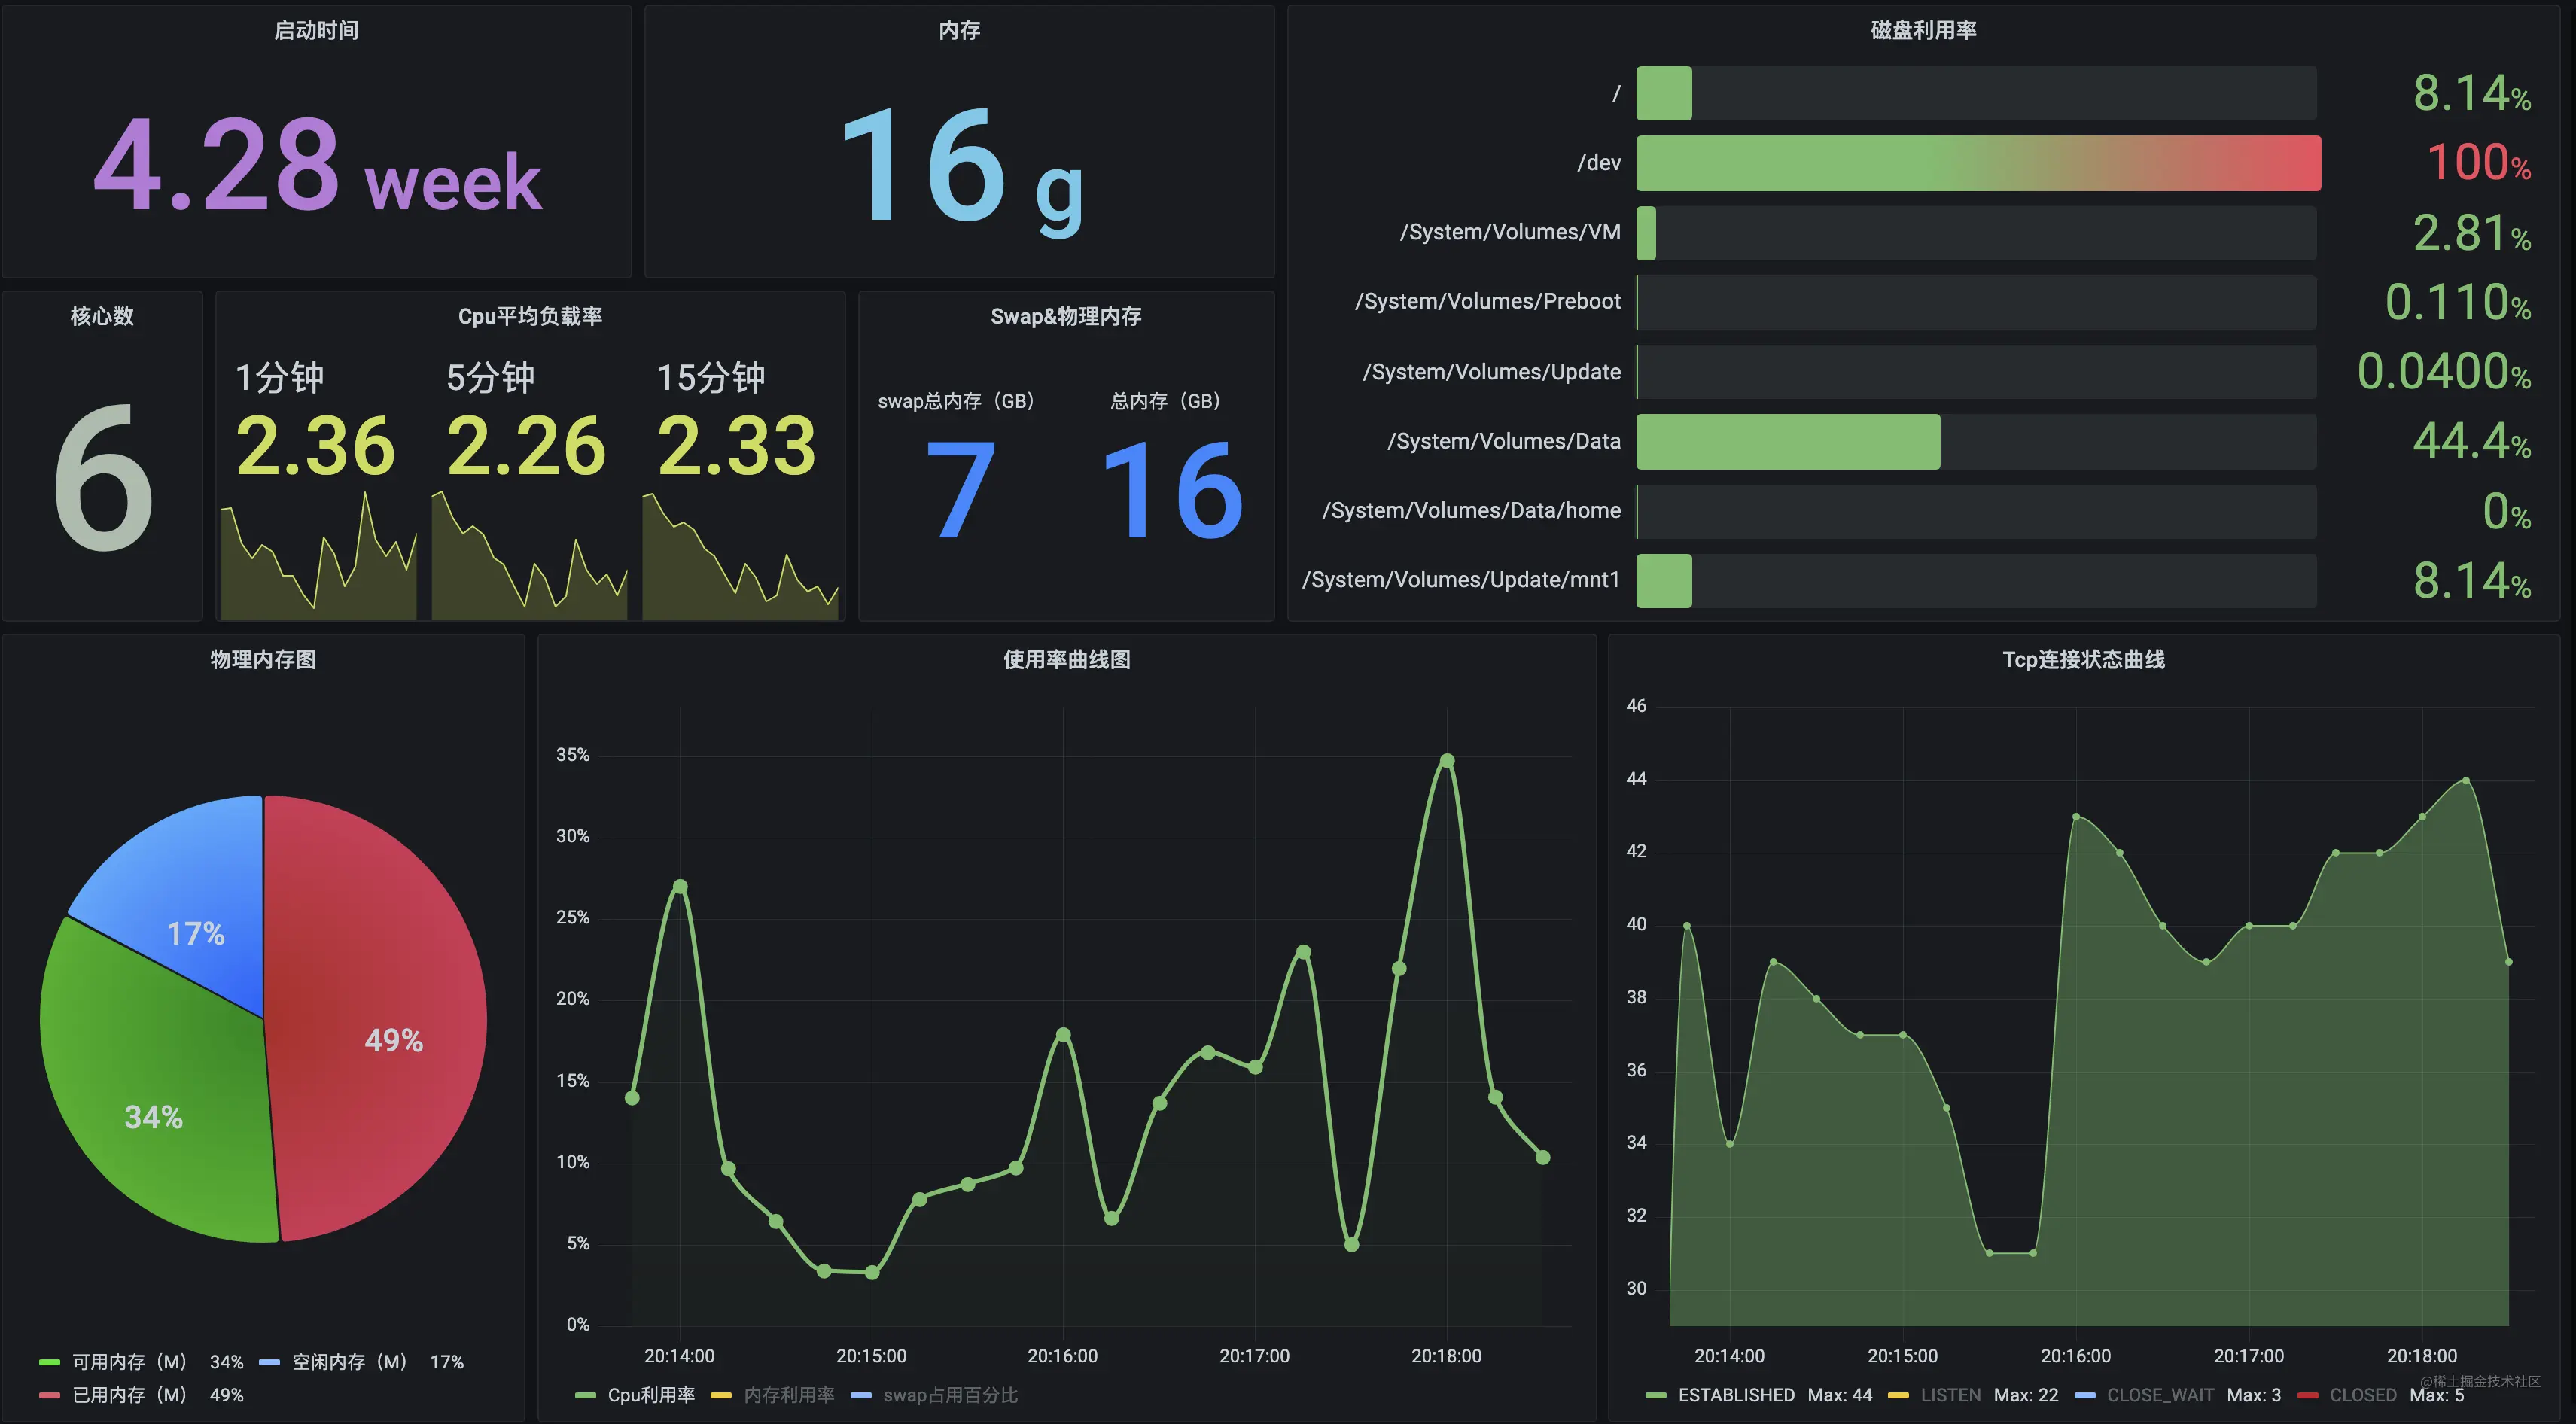Click the 20:16:00 tick in 使用率曲线图
Screen dimensions: 2576x1424
tap(1062, 1356)
